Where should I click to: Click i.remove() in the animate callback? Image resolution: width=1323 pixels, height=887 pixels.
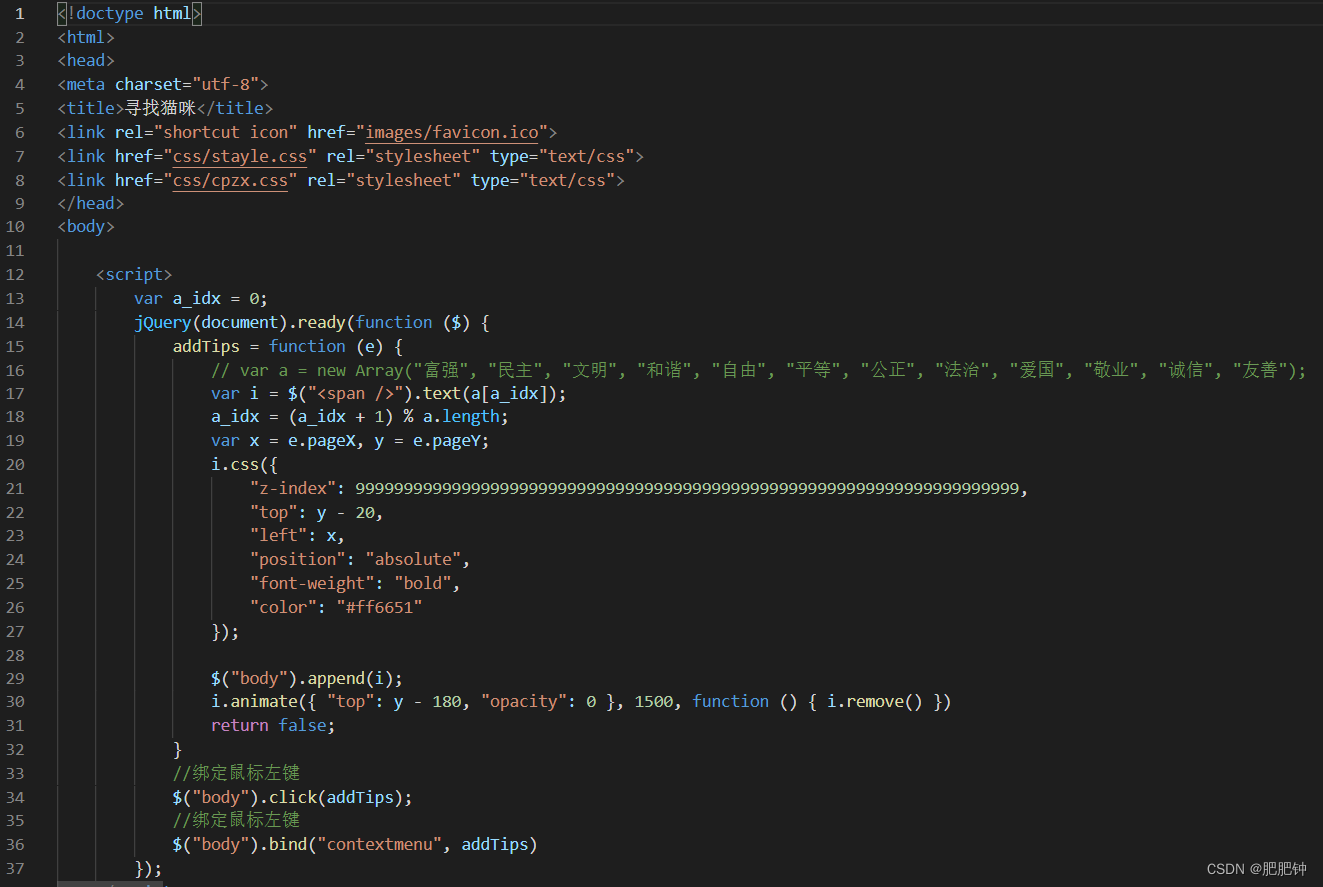click(875, 701)
